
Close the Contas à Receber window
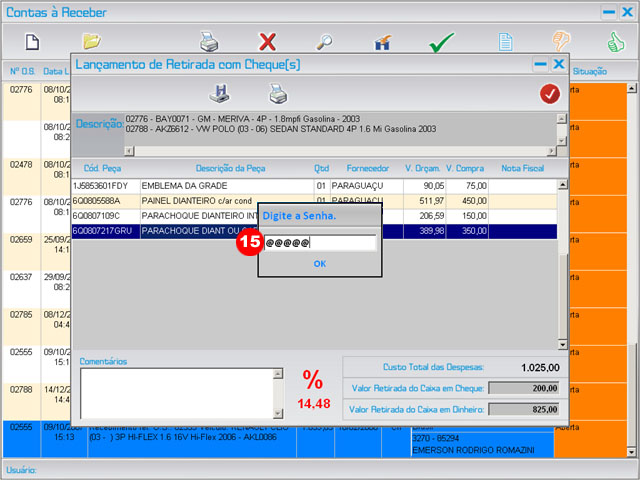point(627,12)
